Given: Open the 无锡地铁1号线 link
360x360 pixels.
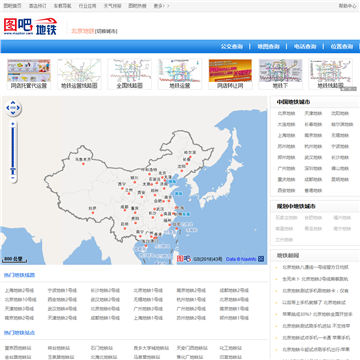Looking at the screenshot, I should point(148,300).
